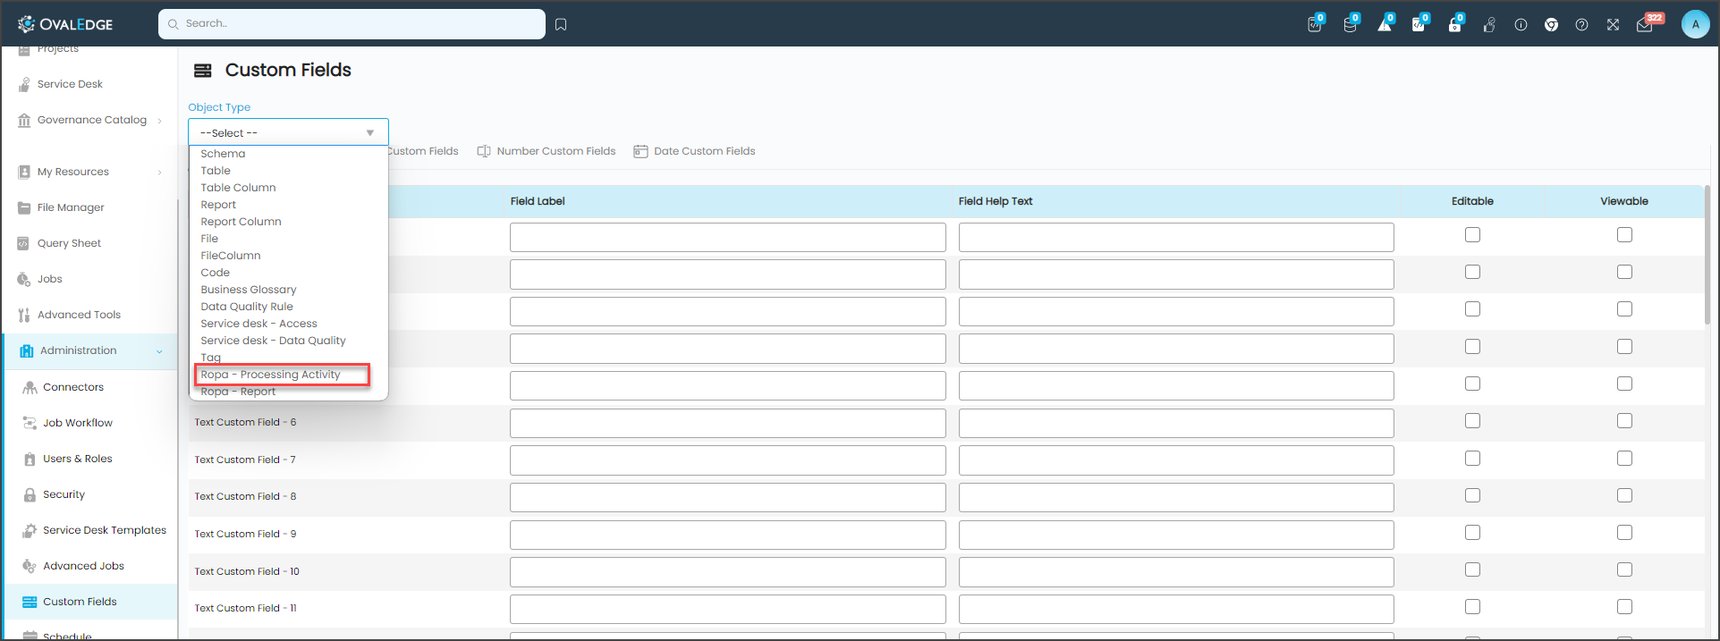Open Users & Roles in the sidebar

77,459
